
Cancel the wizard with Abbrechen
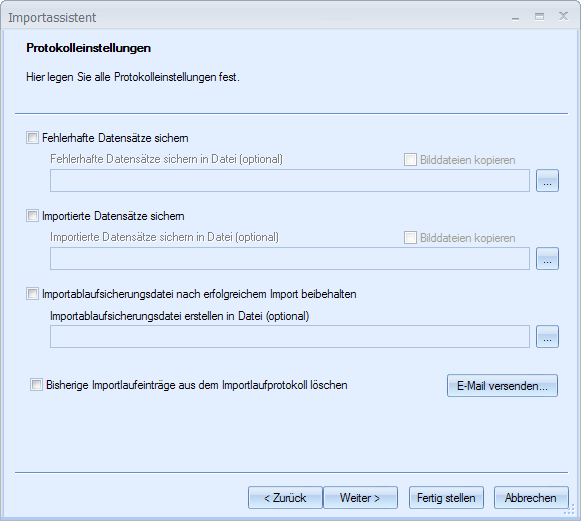click(531, 498)
